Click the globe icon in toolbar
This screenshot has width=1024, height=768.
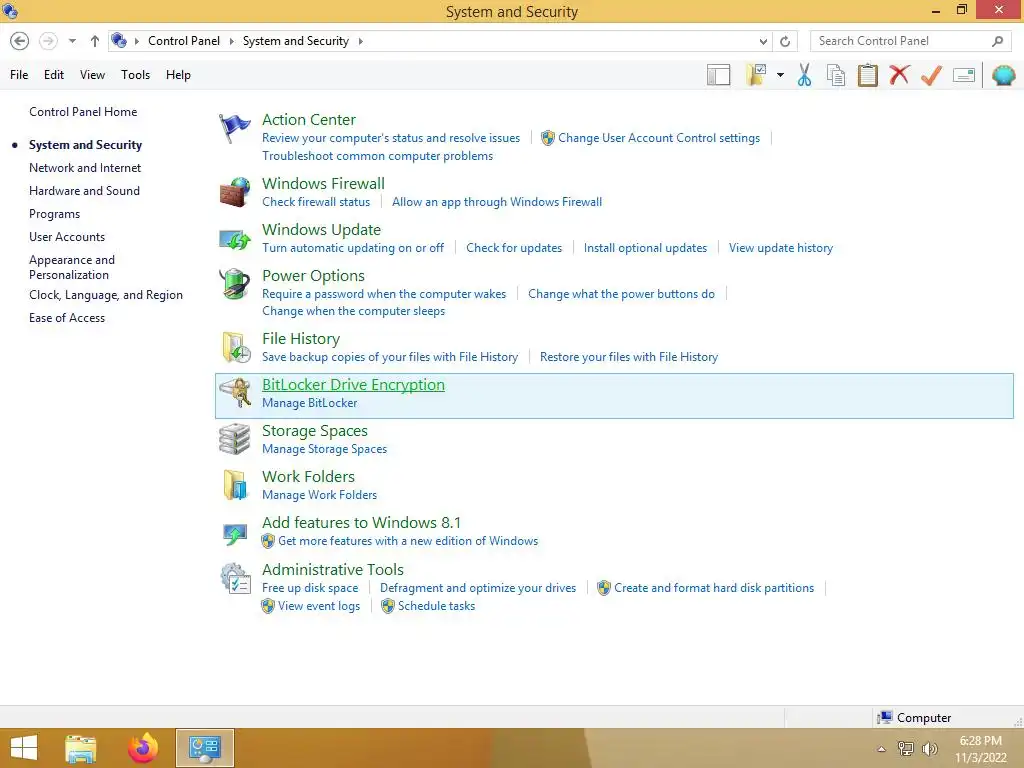coord(1004,75)
